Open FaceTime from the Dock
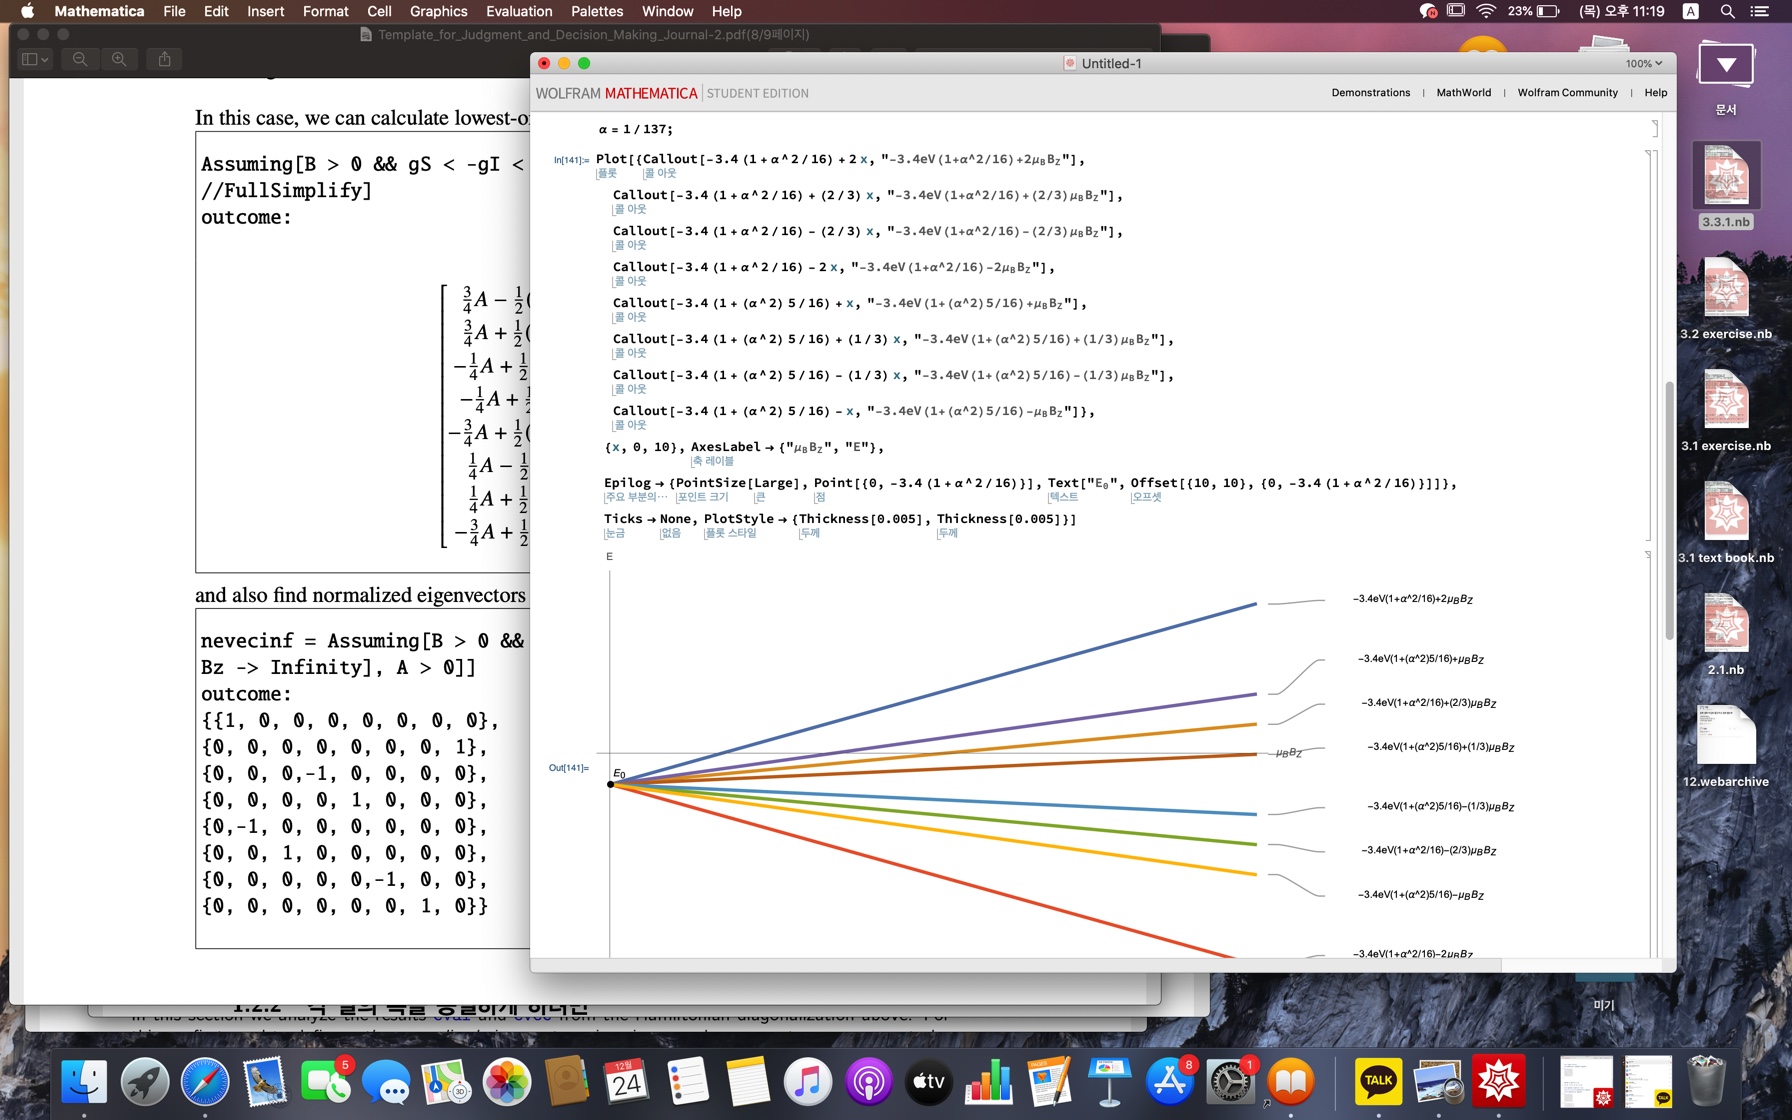Viewport: 1792px width, 1120px height. click(x=326, y=1081)
